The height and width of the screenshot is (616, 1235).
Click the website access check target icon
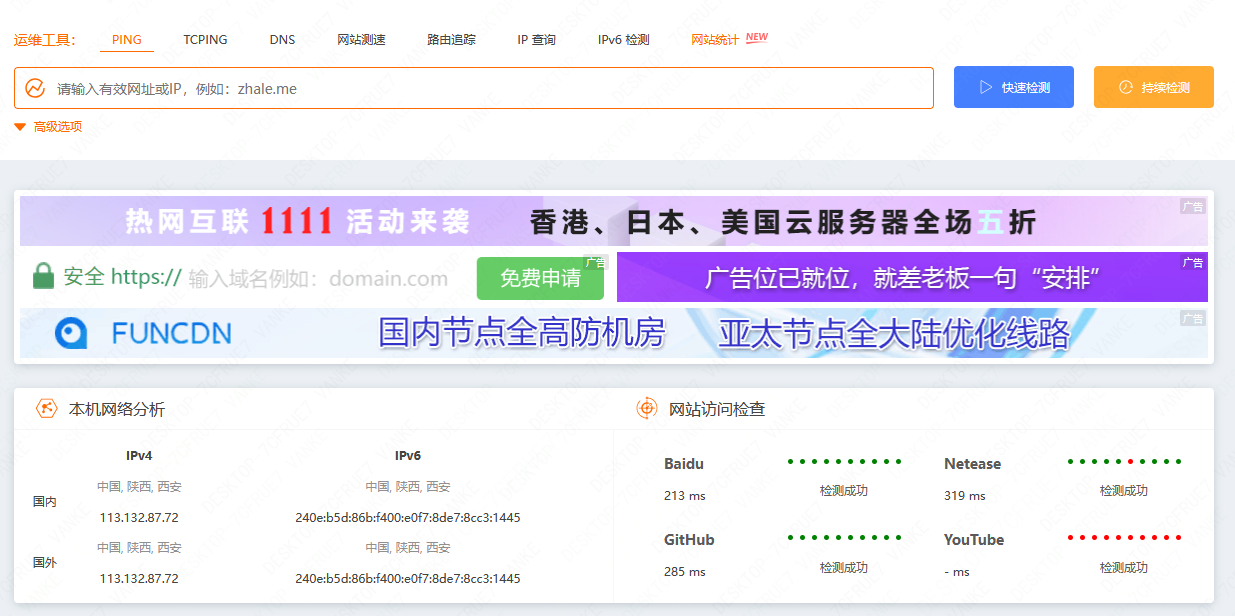647,409
